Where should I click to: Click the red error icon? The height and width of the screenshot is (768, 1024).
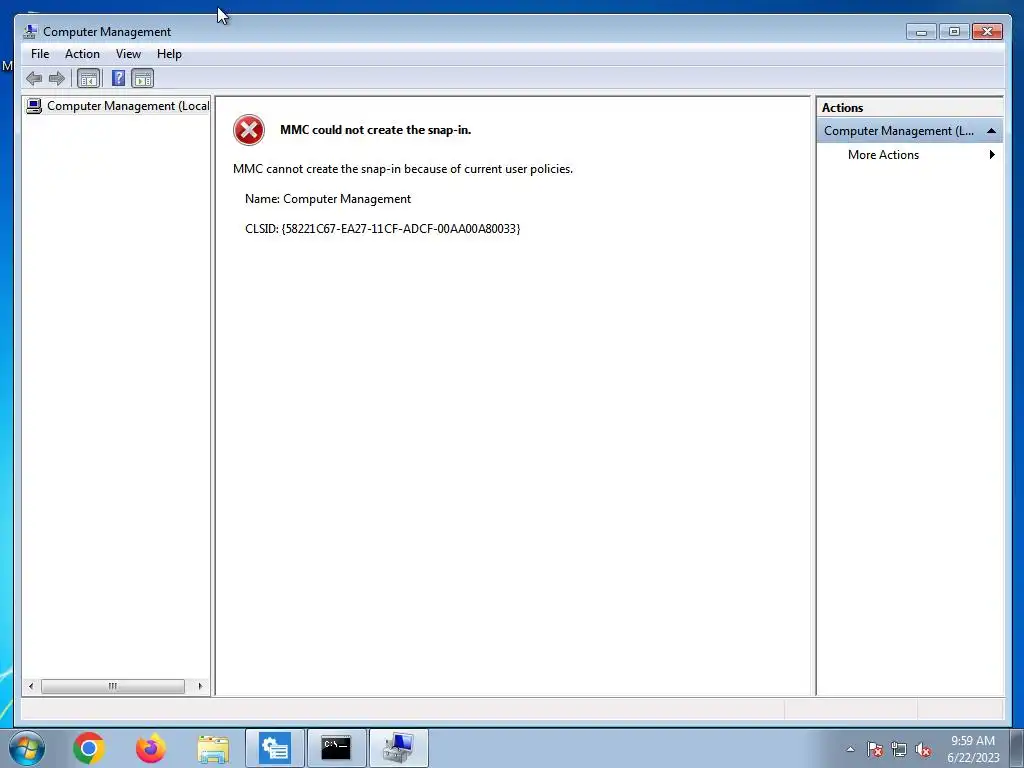tap(249, 130)
